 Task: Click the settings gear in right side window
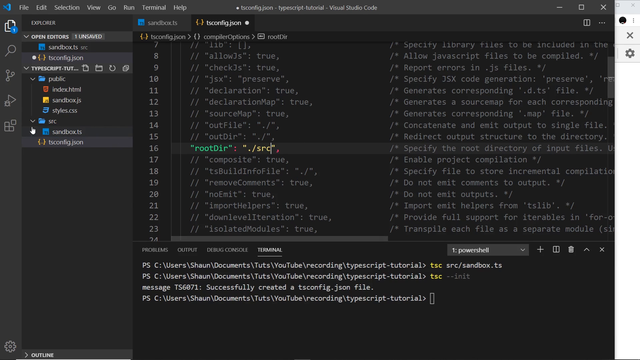click(630, 53)
